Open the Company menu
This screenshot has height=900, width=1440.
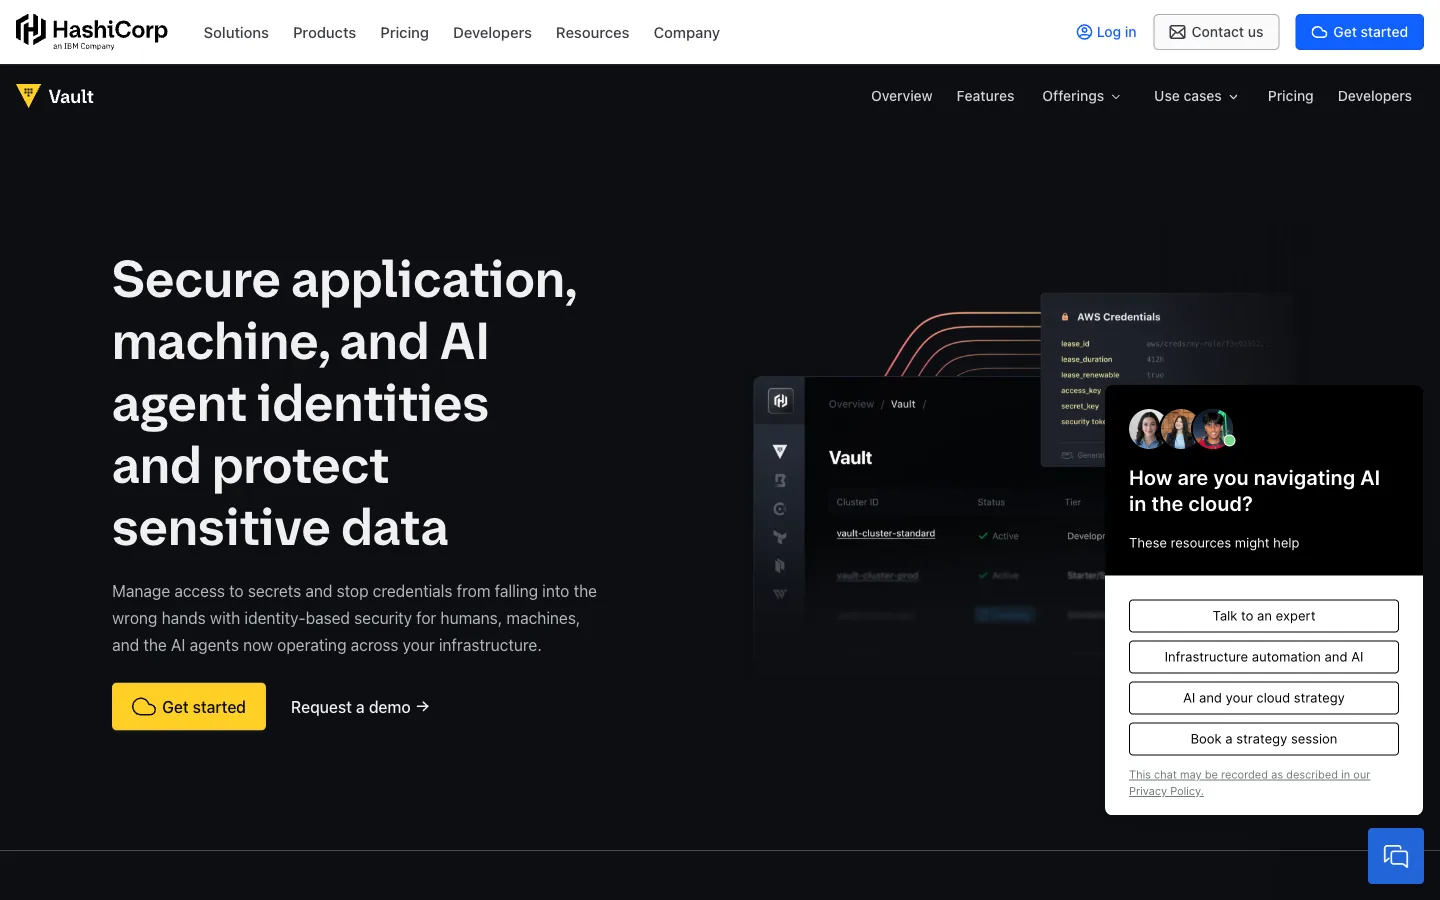click(686, 33)
